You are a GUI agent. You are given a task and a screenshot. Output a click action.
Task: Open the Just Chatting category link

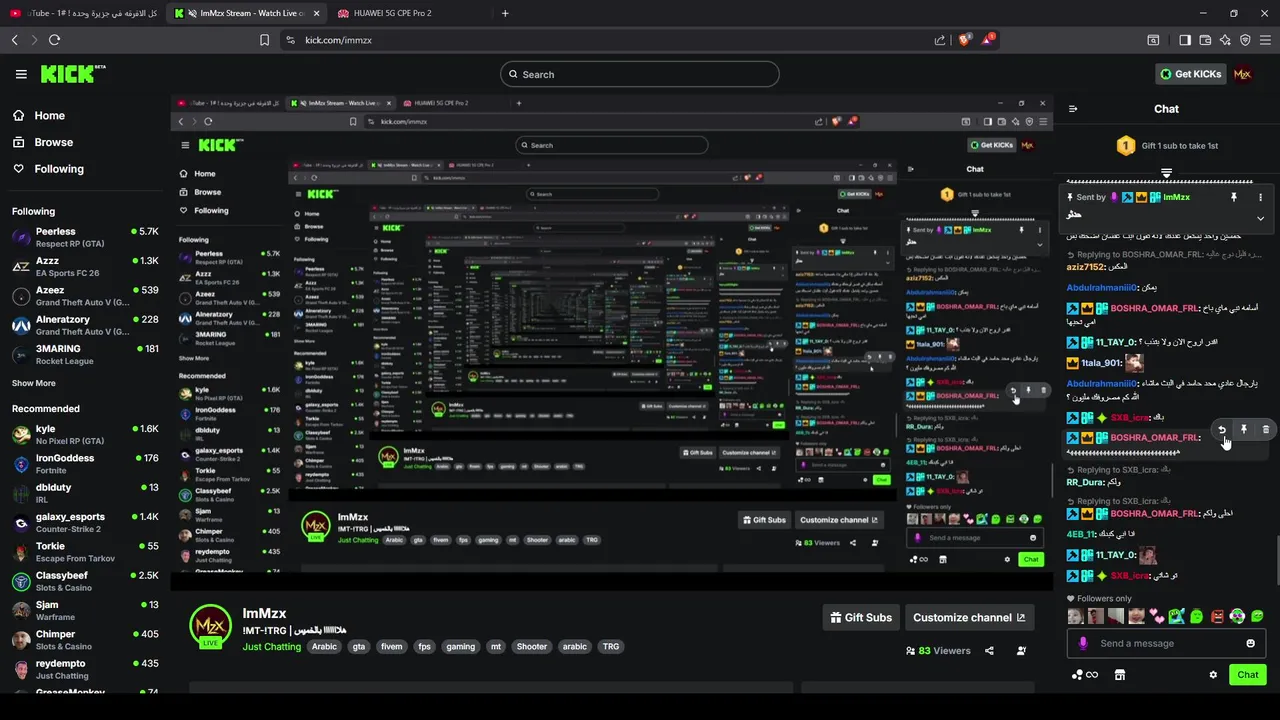click(271, 647)
